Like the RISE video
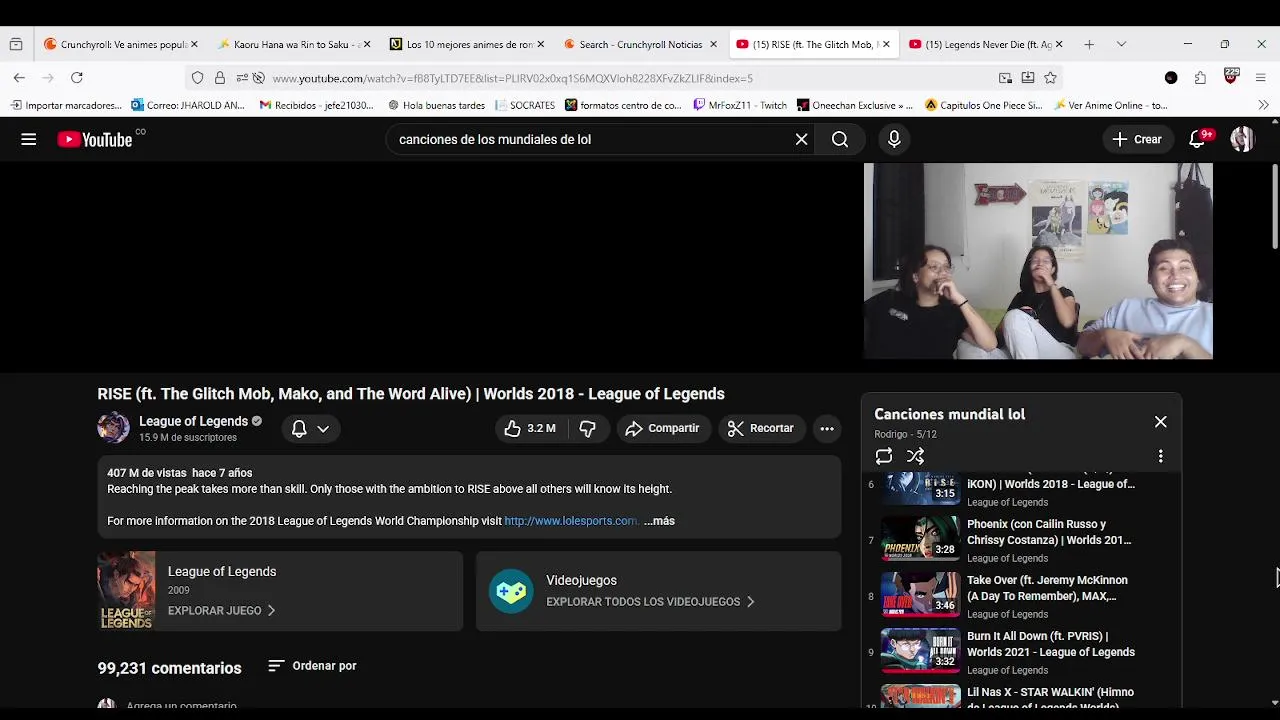1280x720 pixels. pyautogui.click(x=531, y=428)
